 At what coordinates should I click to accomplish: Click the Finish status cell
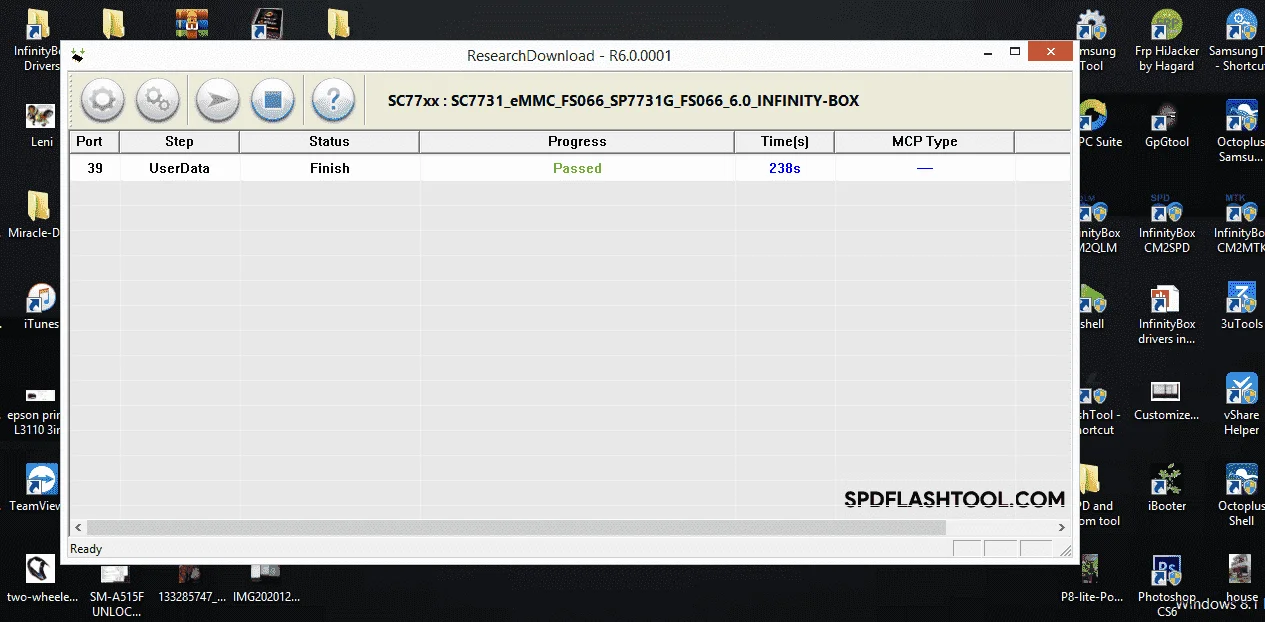pos(330,168)
